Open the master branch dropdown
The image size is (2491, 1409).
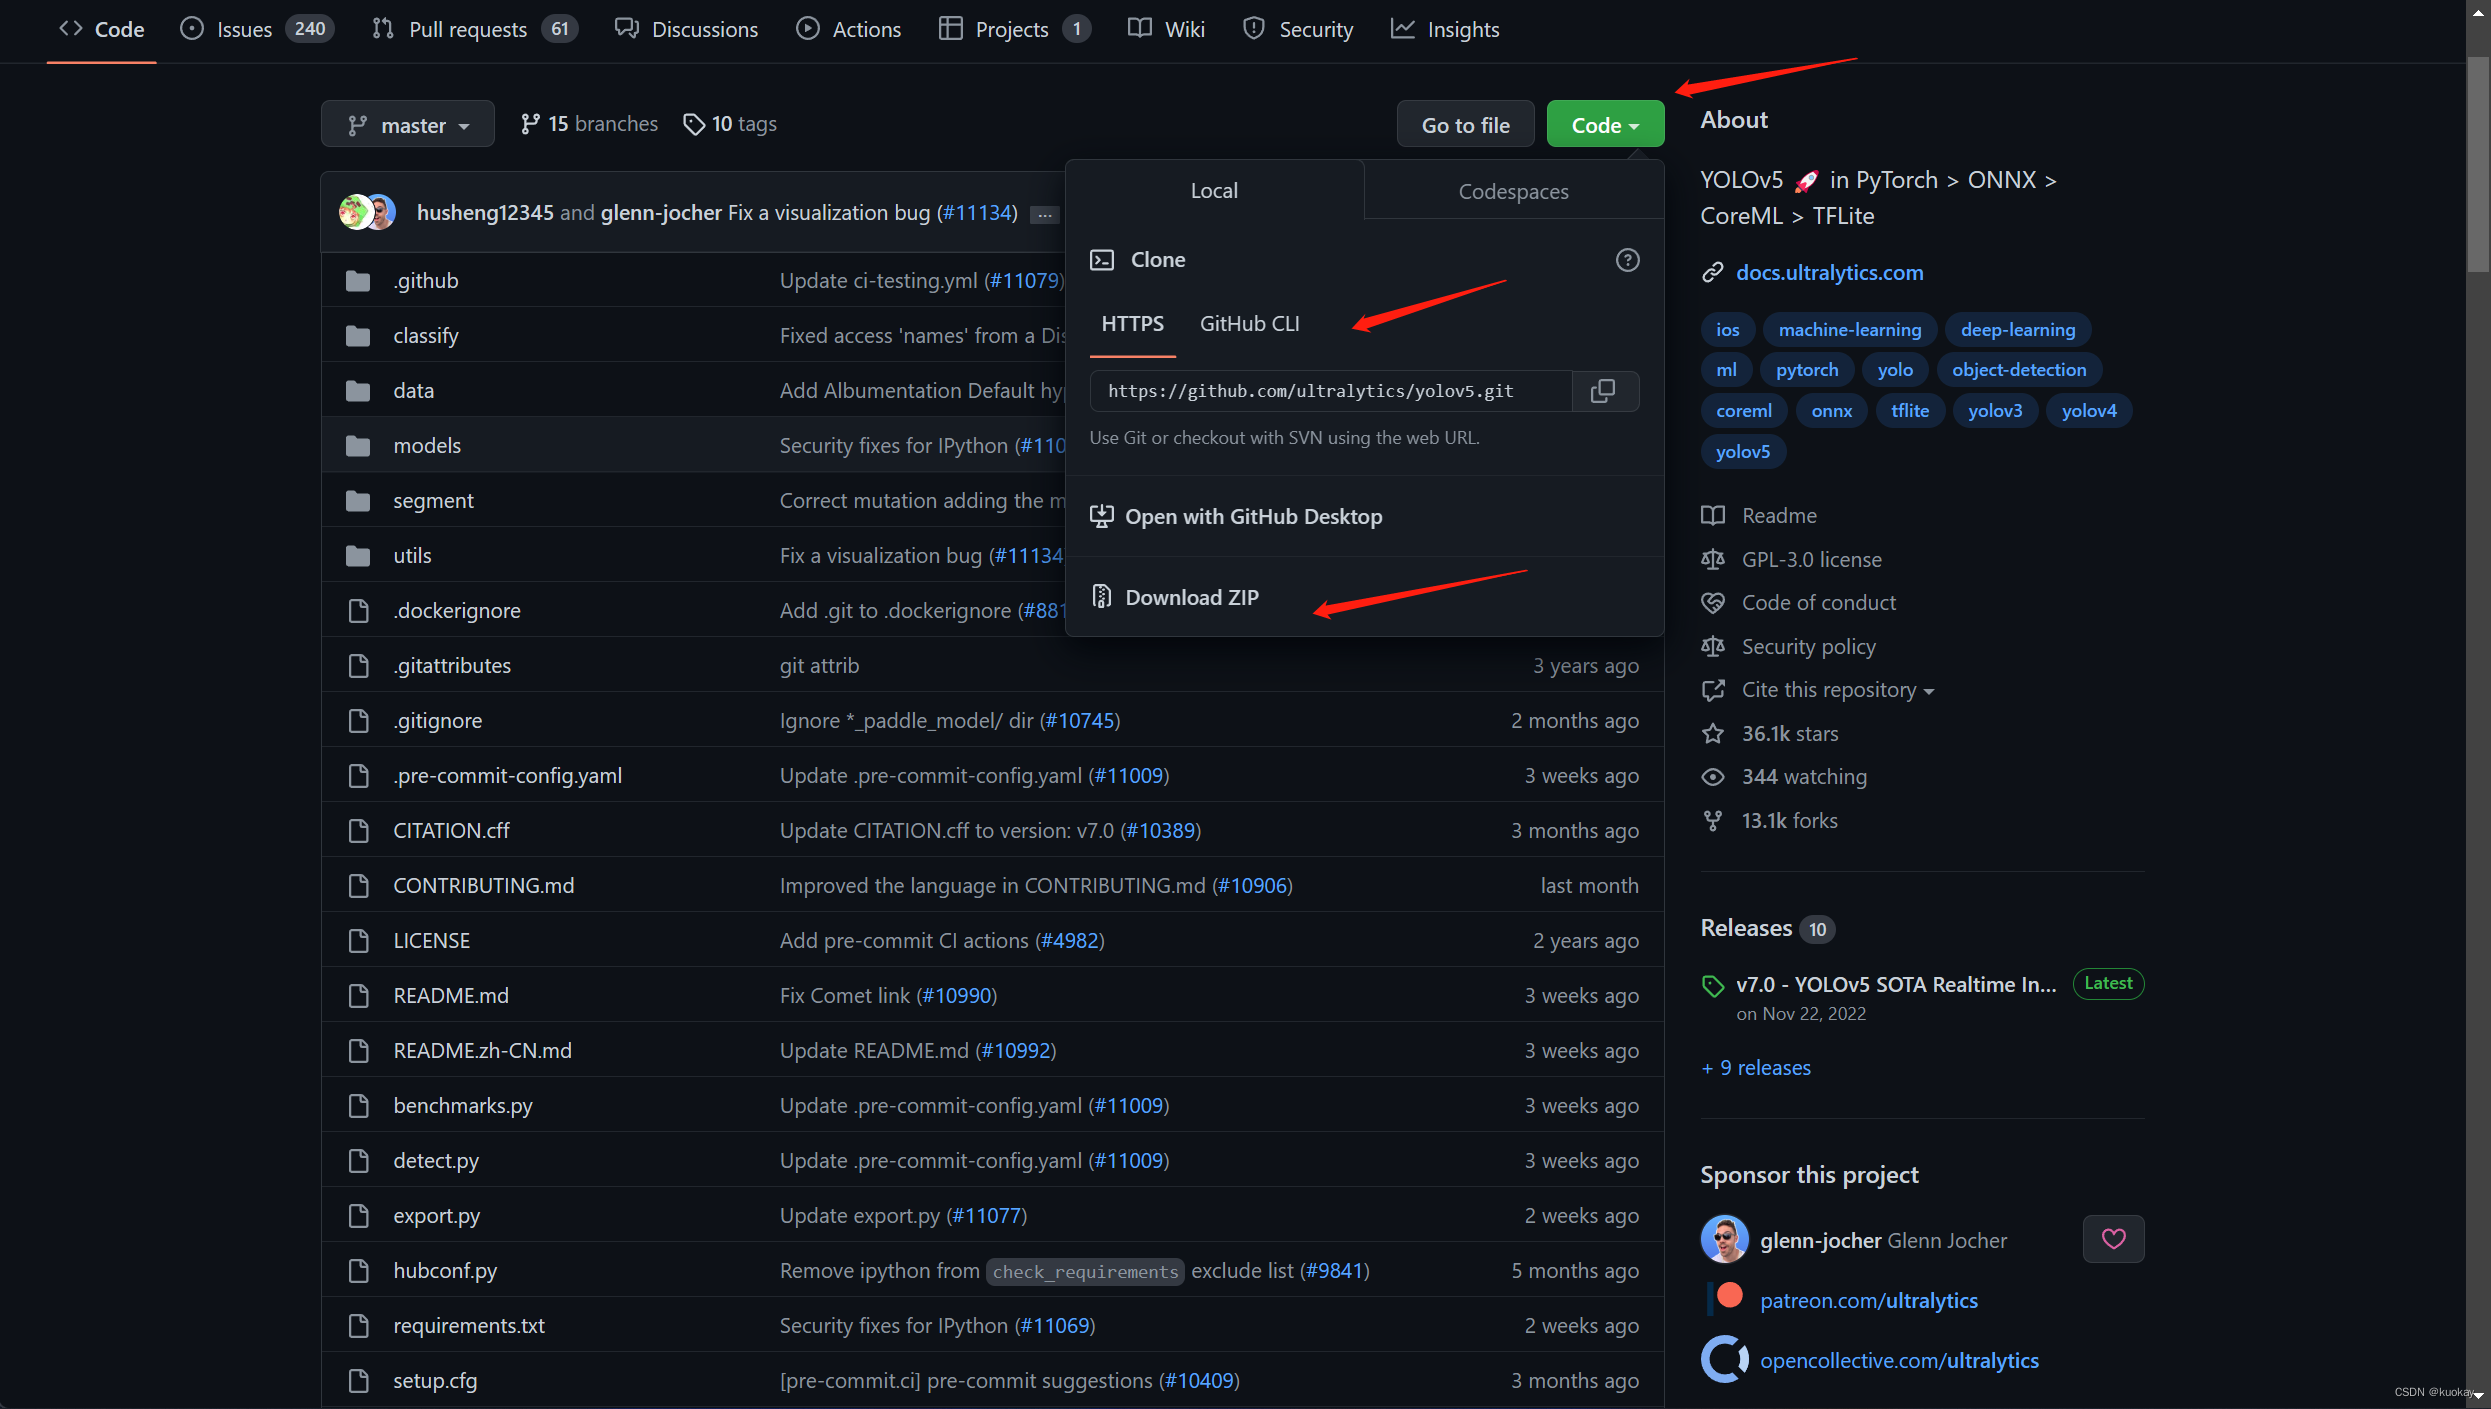pos(408,125)
